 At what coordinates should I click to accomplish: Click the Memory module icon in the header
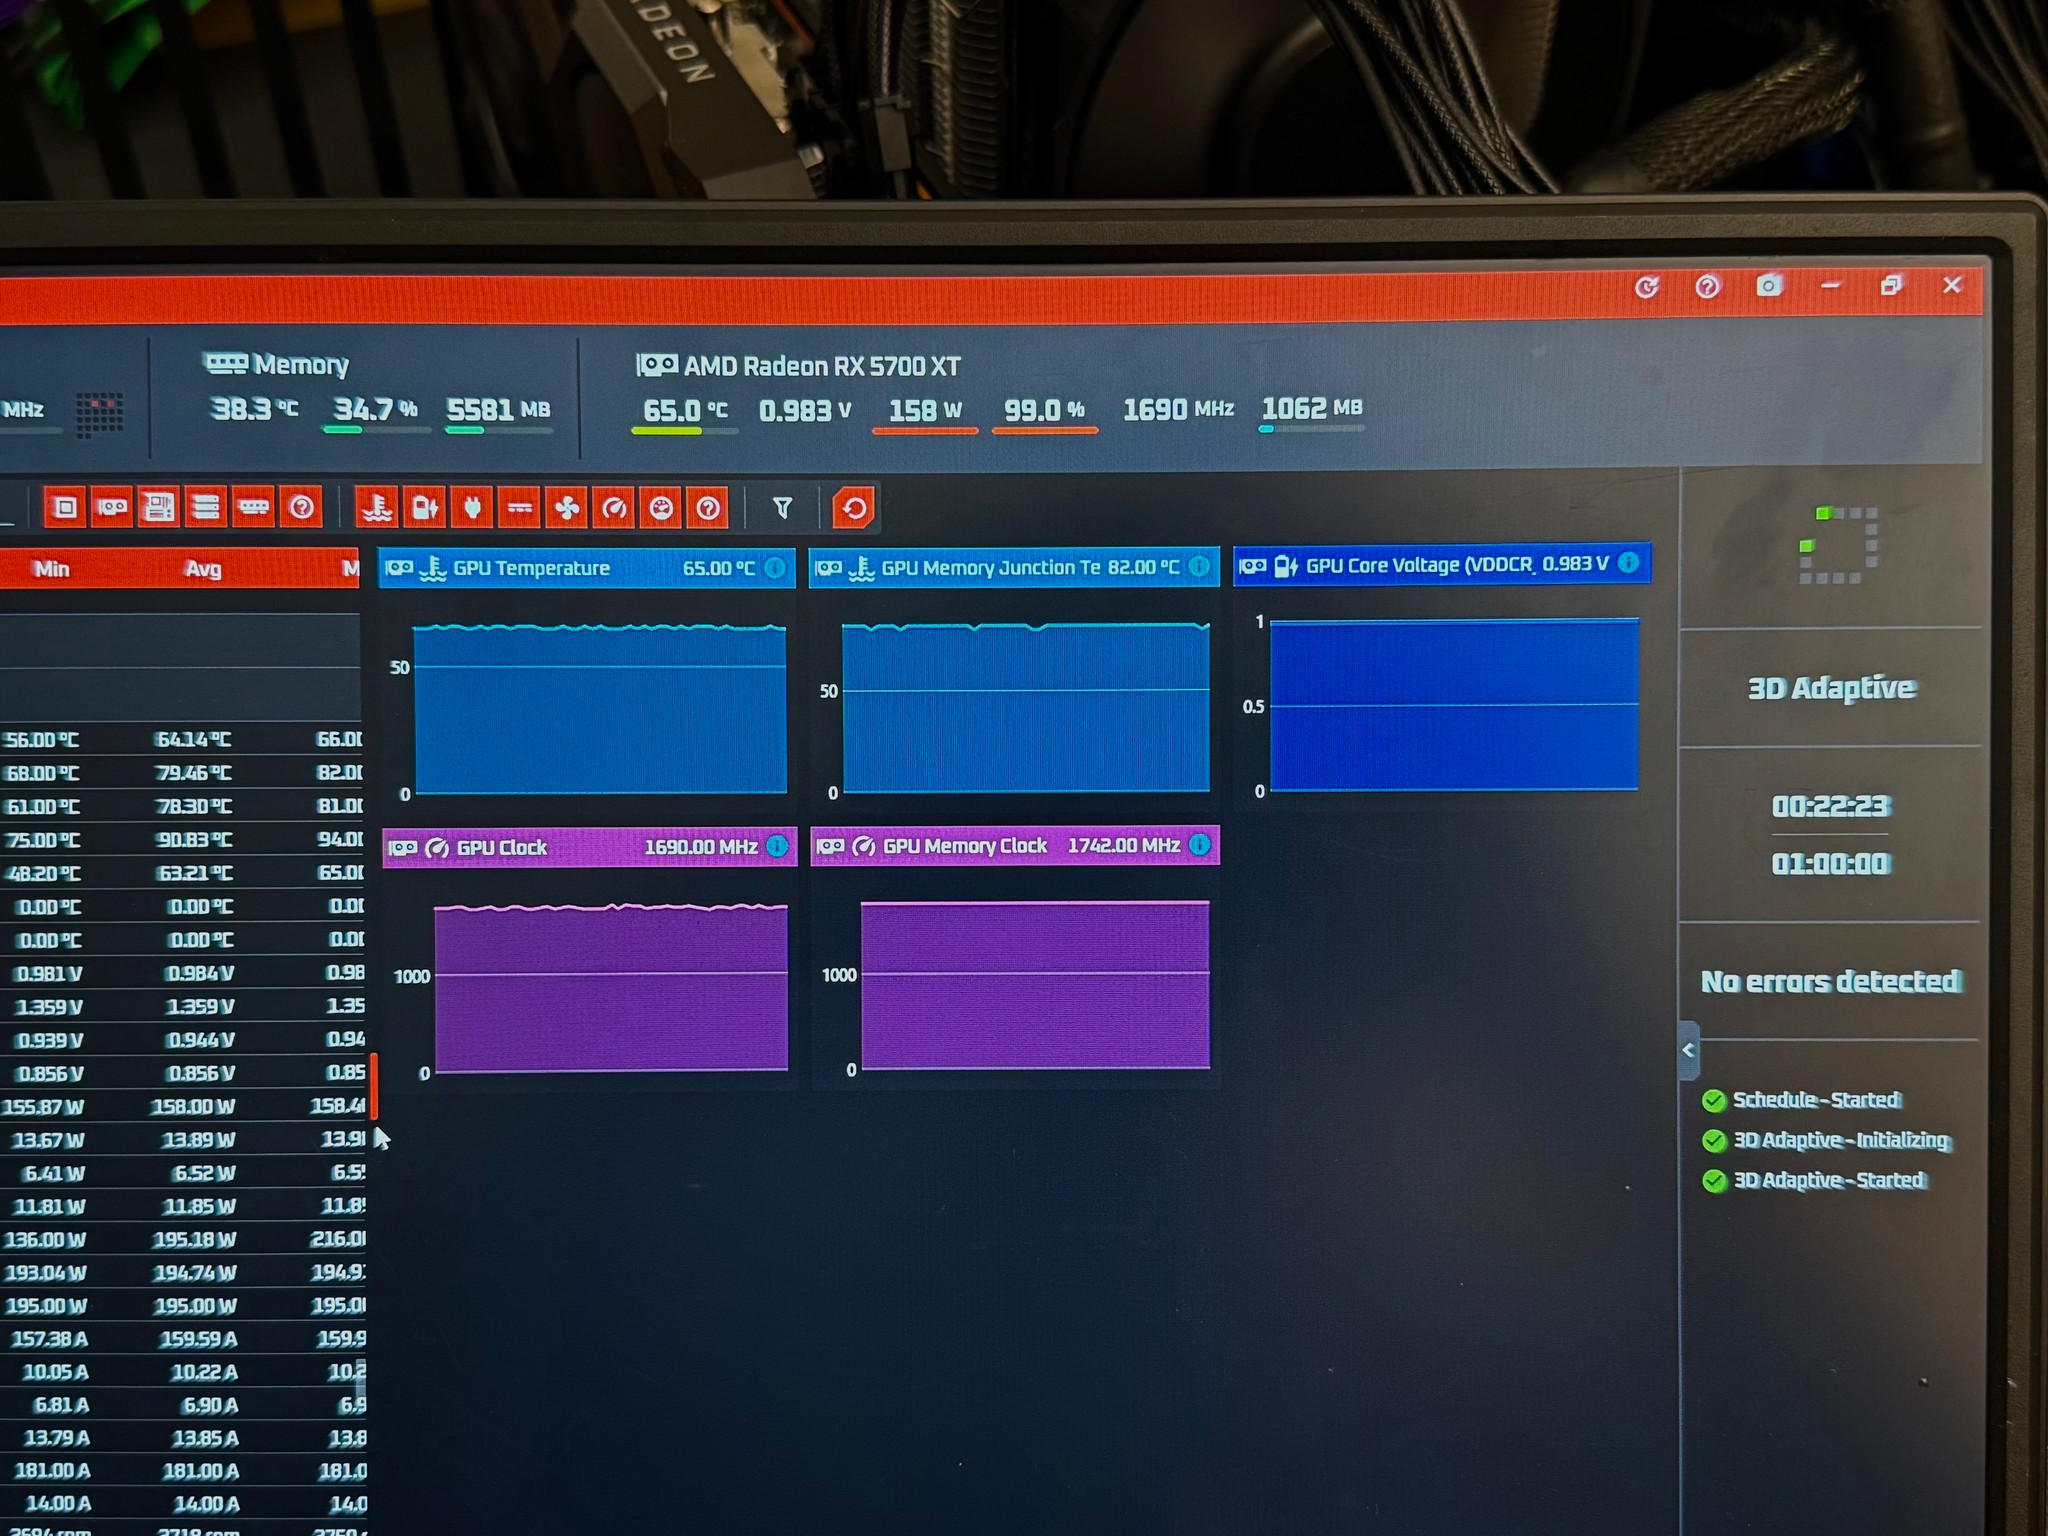point(225,363)
